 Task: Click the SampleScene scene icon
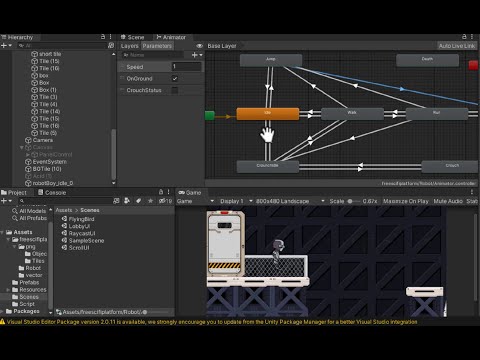[x=64, y=240]
